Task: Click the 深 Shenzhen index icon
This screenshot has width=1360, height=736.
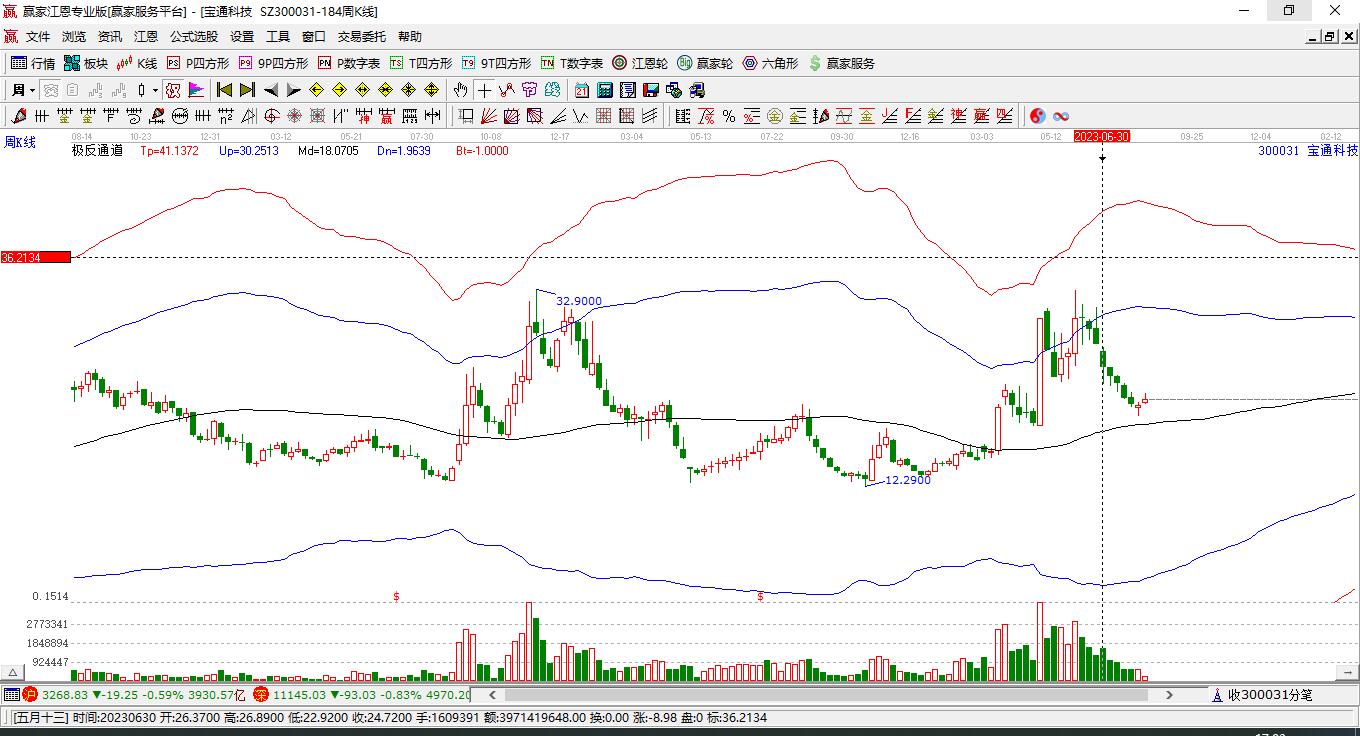Action: coord(261,694)
